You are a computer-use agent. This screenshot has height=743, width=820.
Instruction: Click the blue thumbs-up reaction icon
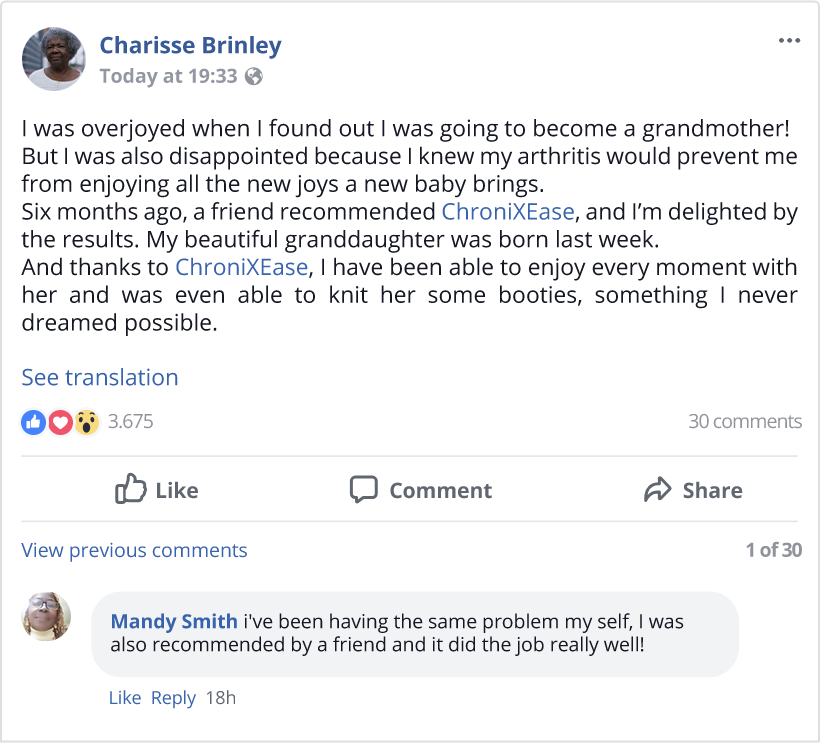[33, 422]
